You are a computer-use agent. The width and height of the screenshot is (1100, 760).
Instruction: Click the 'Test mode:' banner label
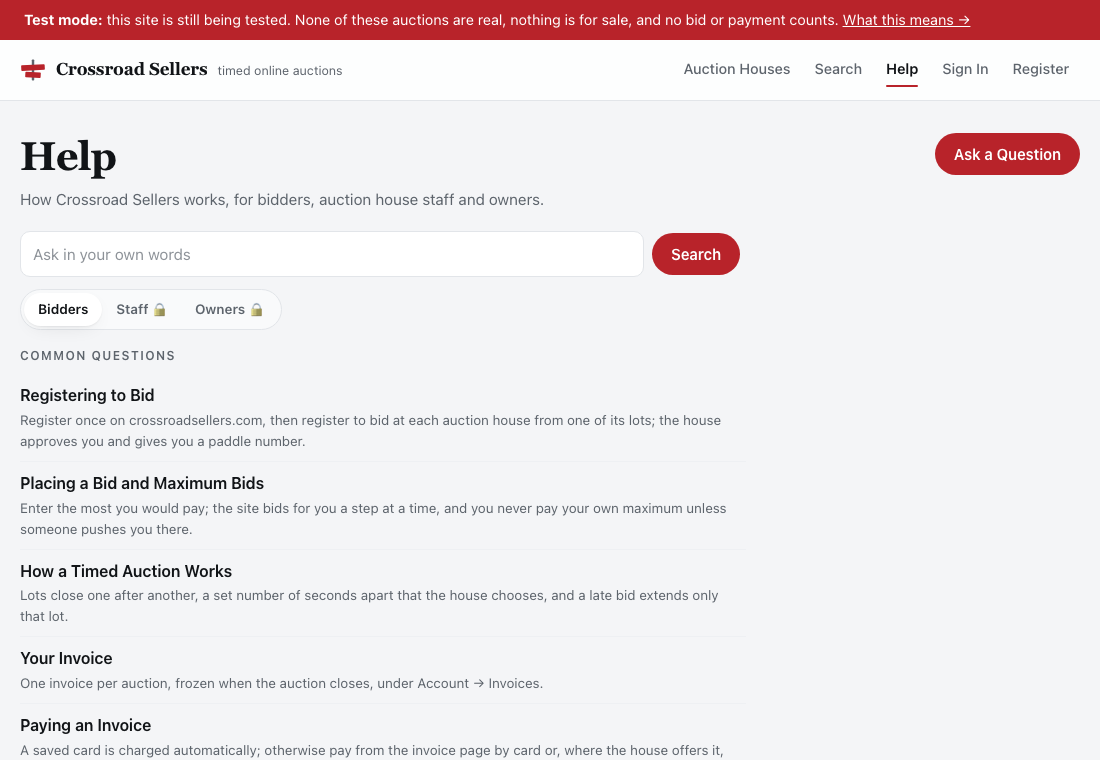pyautogui.click(x=63, y=20)
